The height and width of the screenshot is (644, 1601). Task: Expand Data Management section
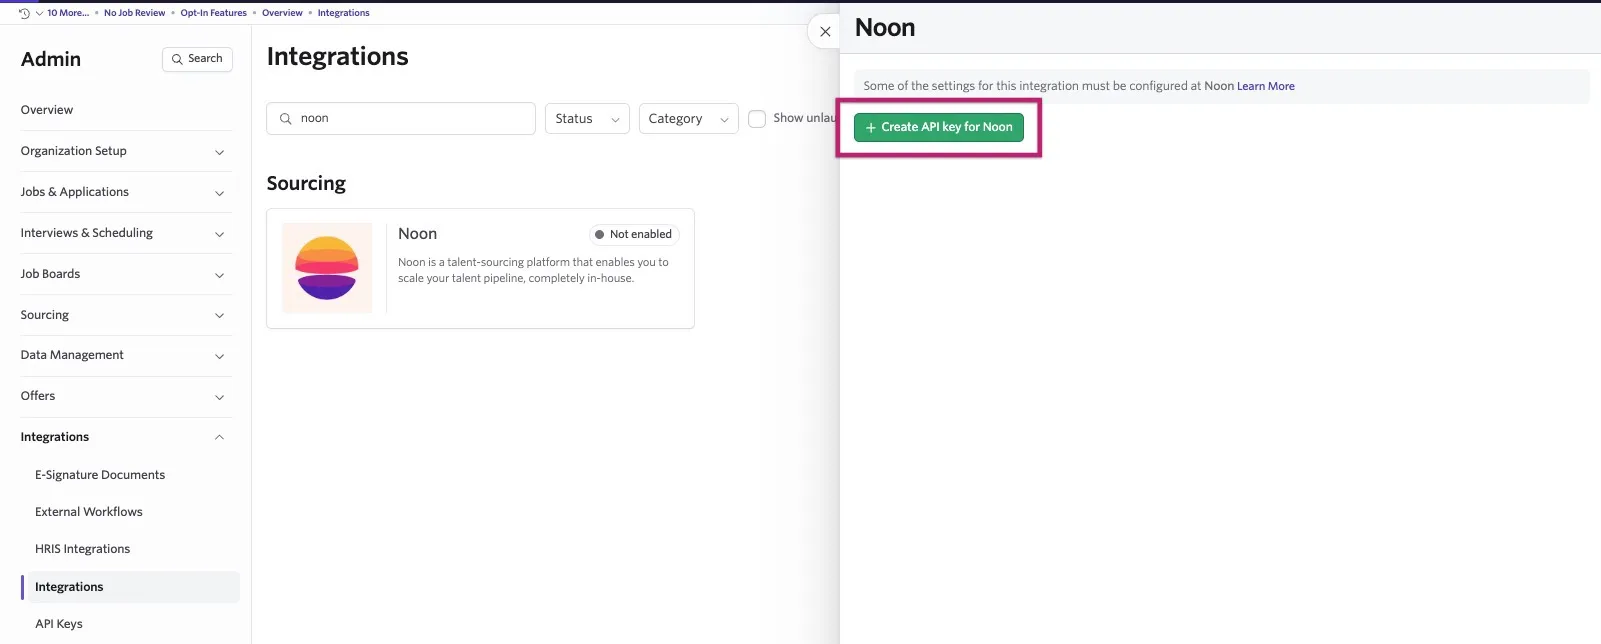(x=126, y=355)
